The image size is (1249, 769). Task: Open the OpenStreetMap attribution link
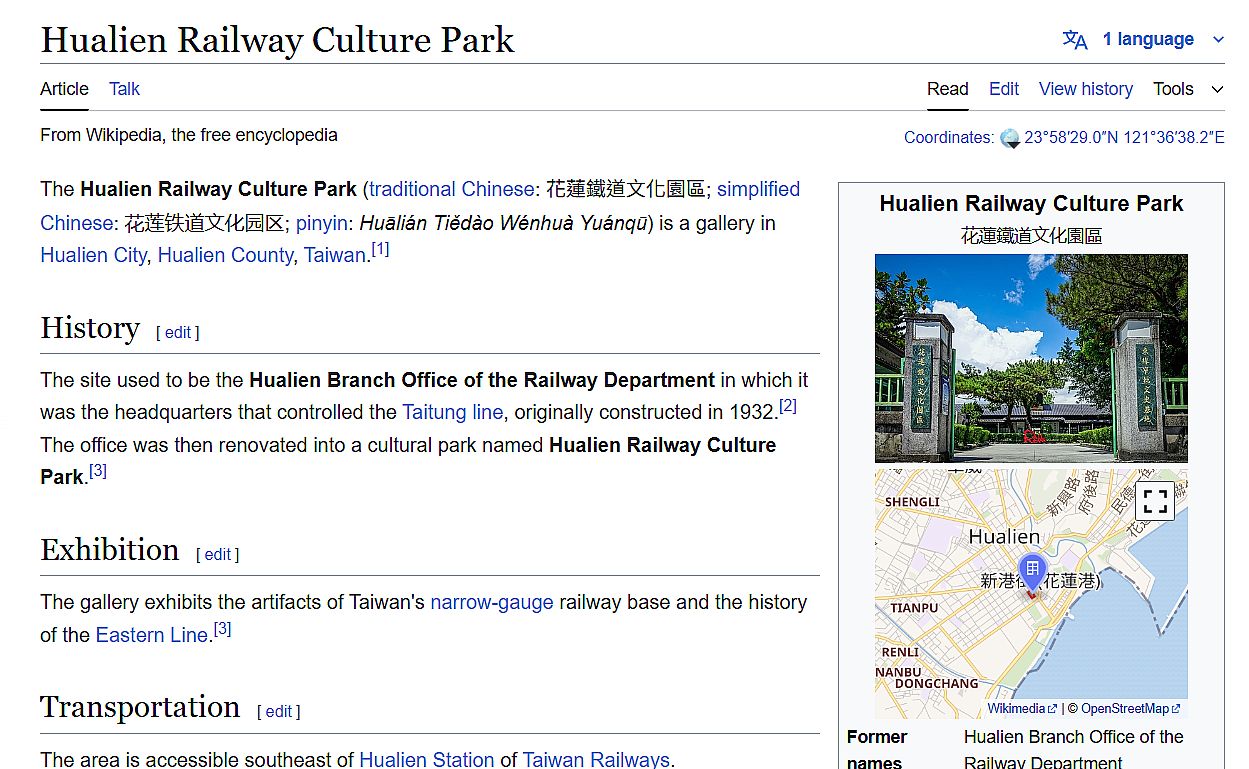[x=1124, y=709]
